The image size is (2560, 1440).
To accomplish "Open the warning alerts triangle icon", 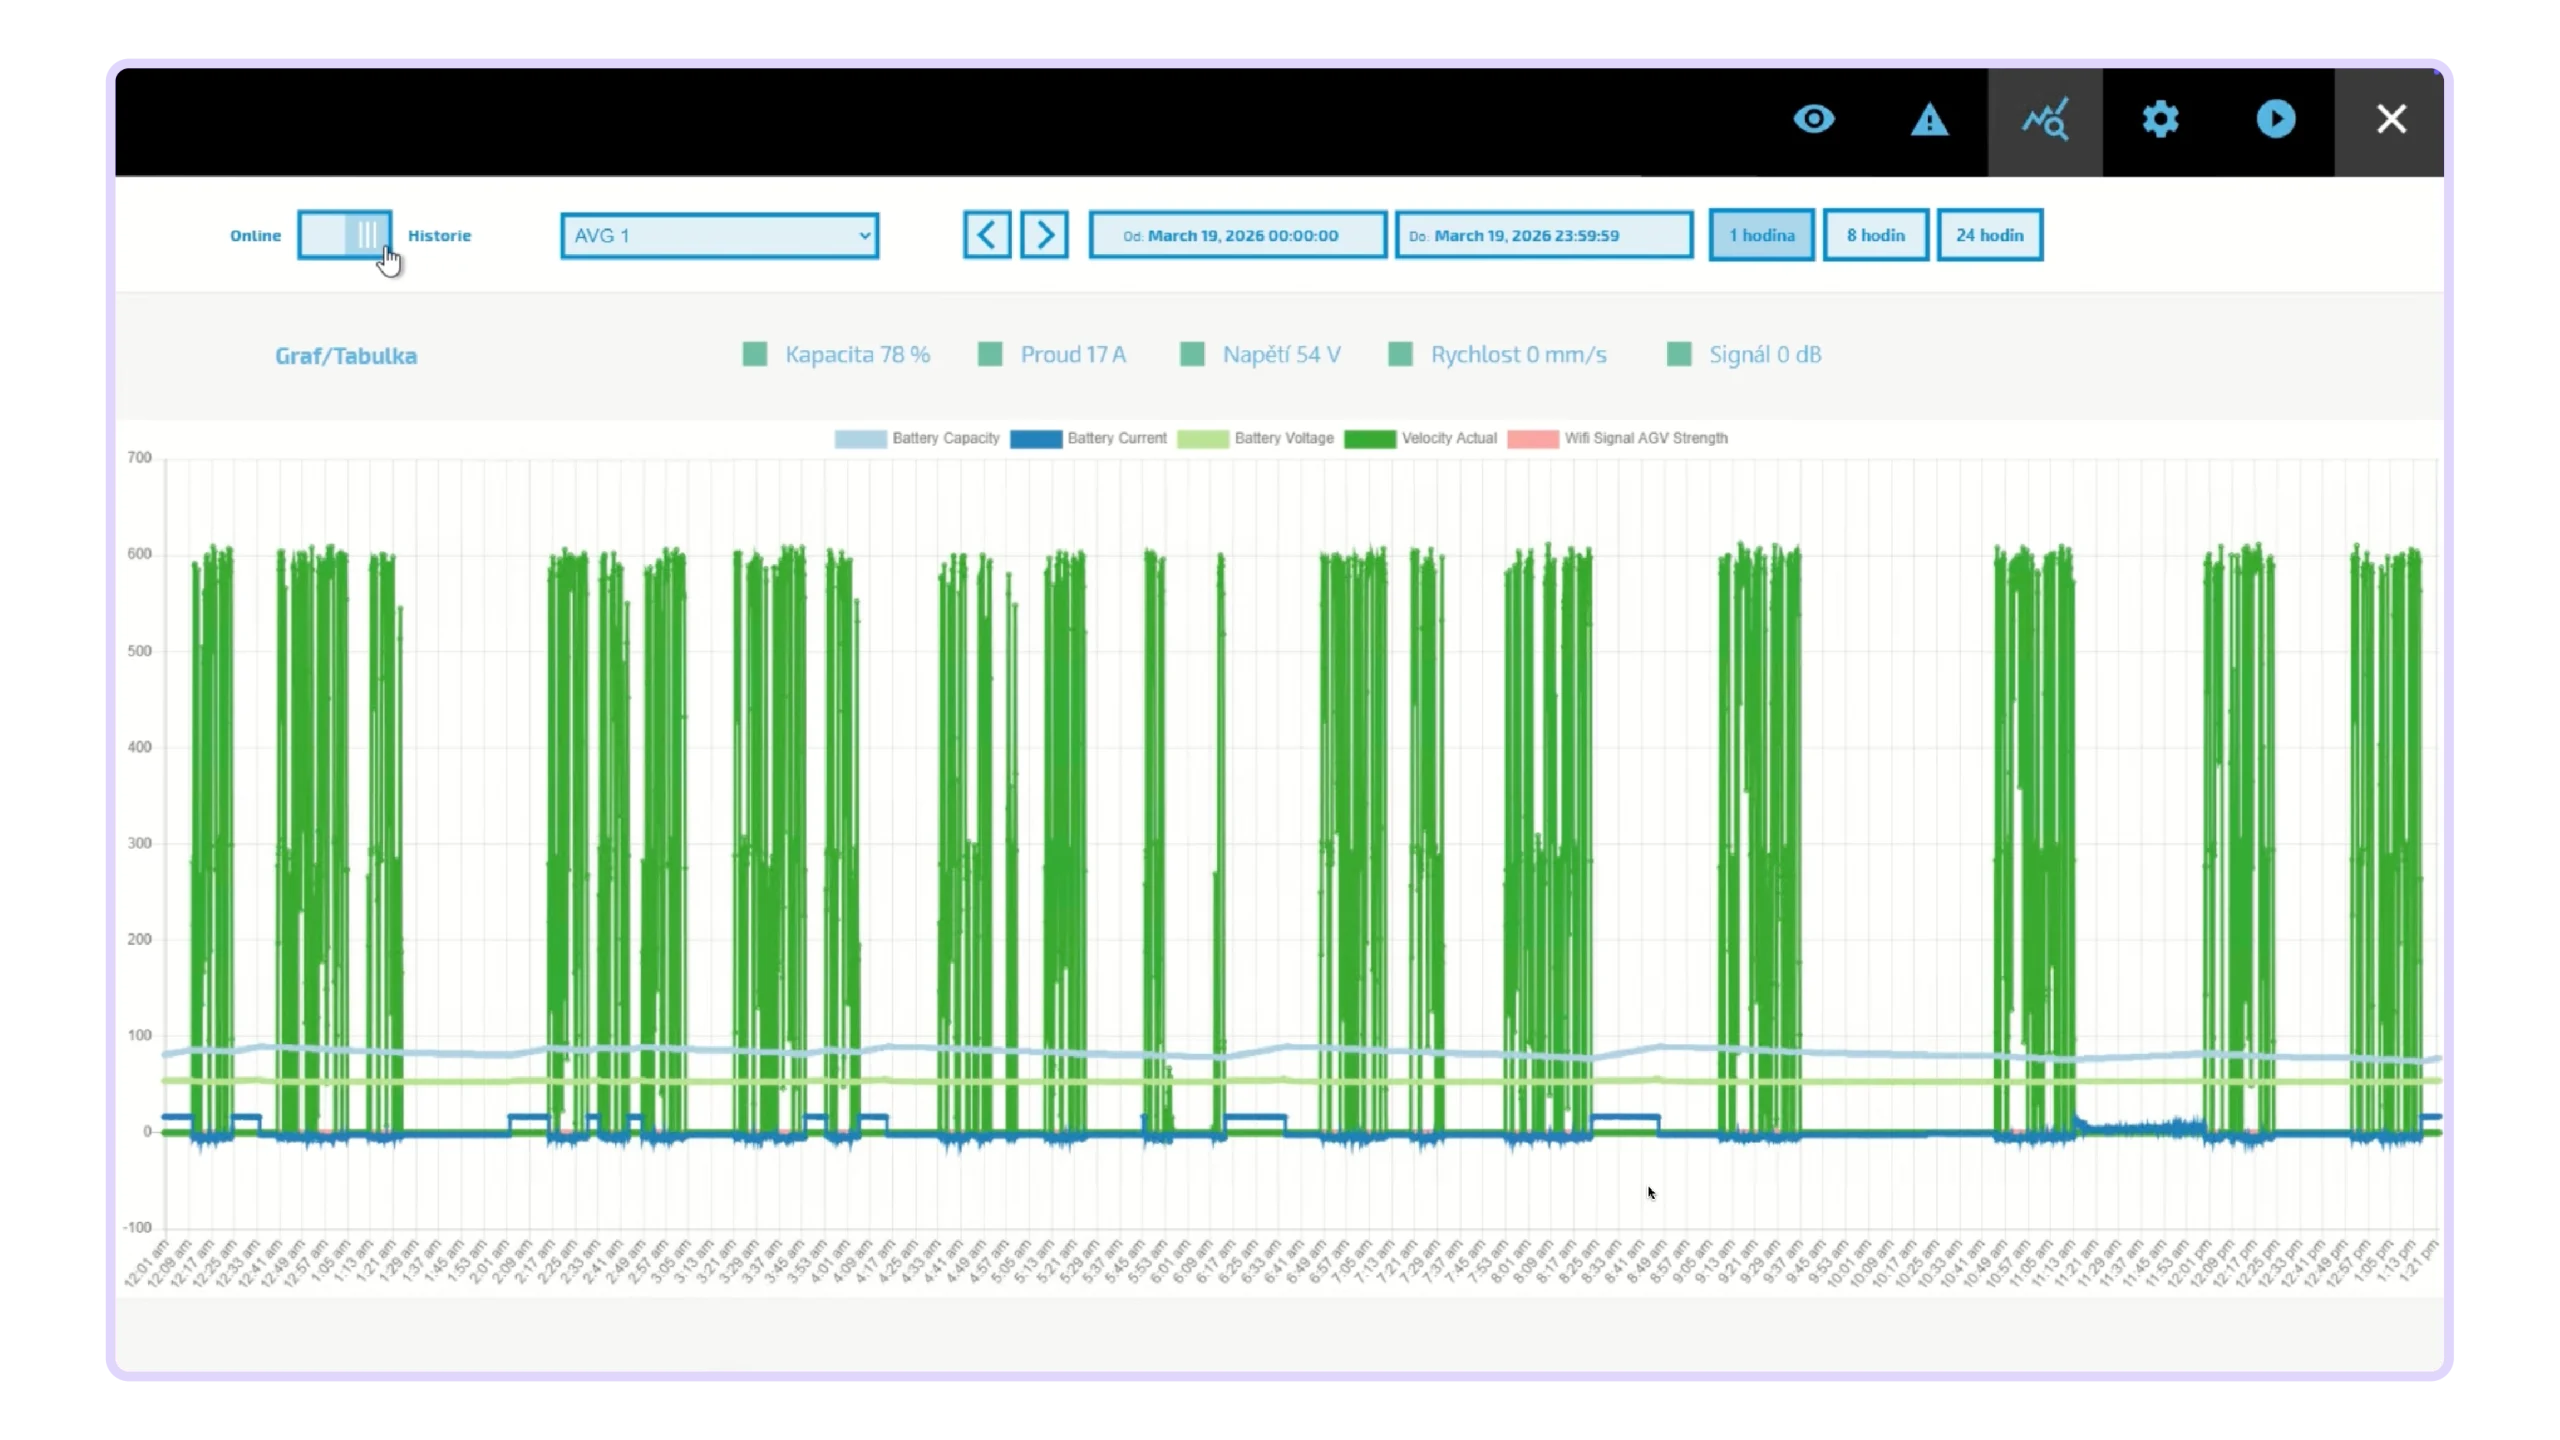I will pos(1929,120).
